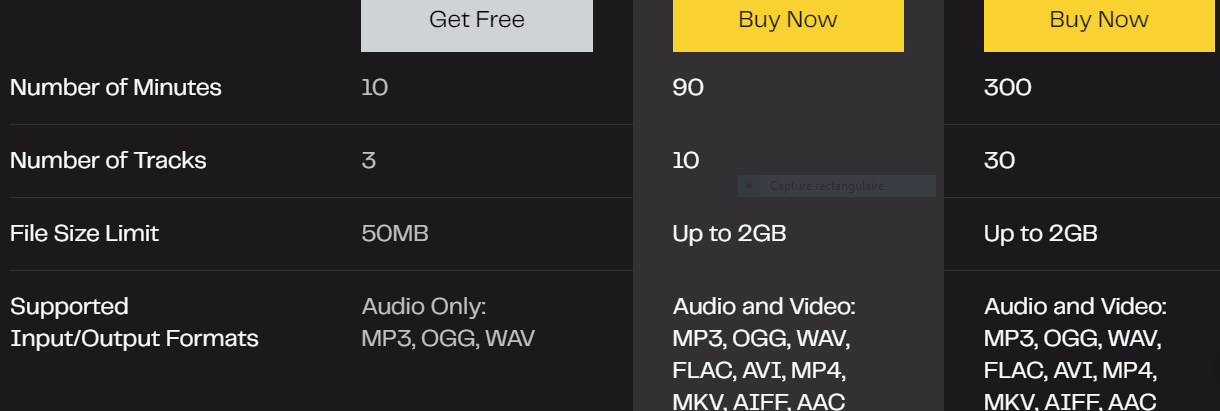1220x411 pixels.
Task: Click the Number of Tracks row label
Action: tap(108, 160)
